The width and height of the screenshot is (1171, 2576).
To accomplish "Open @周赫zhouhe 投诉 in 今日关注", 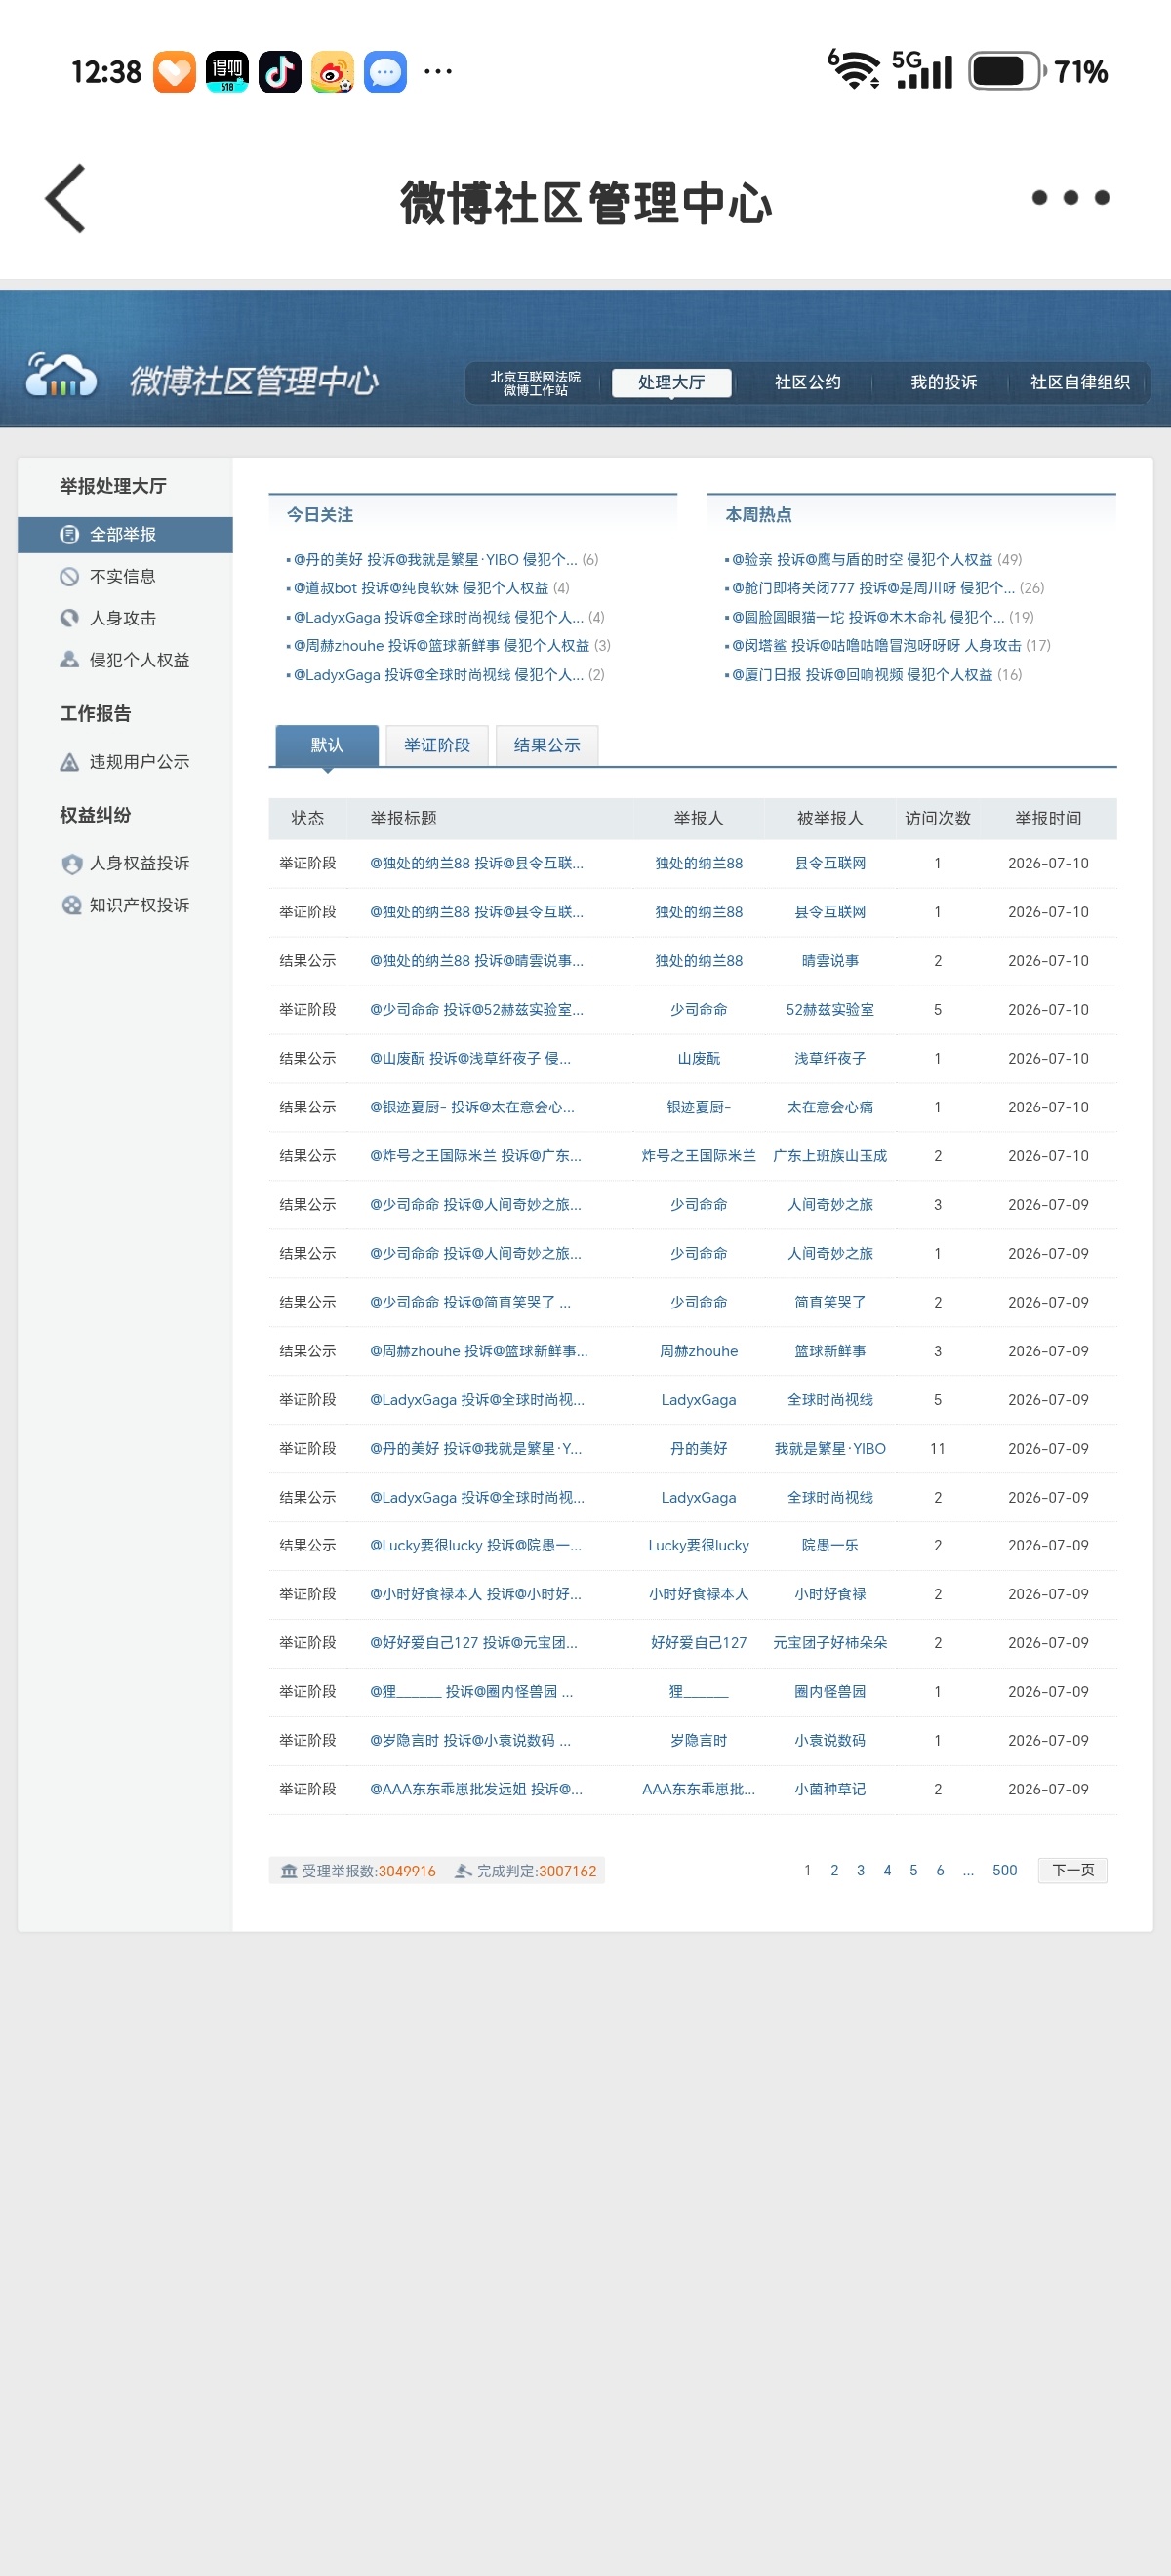I will click(x=441, y=646).
